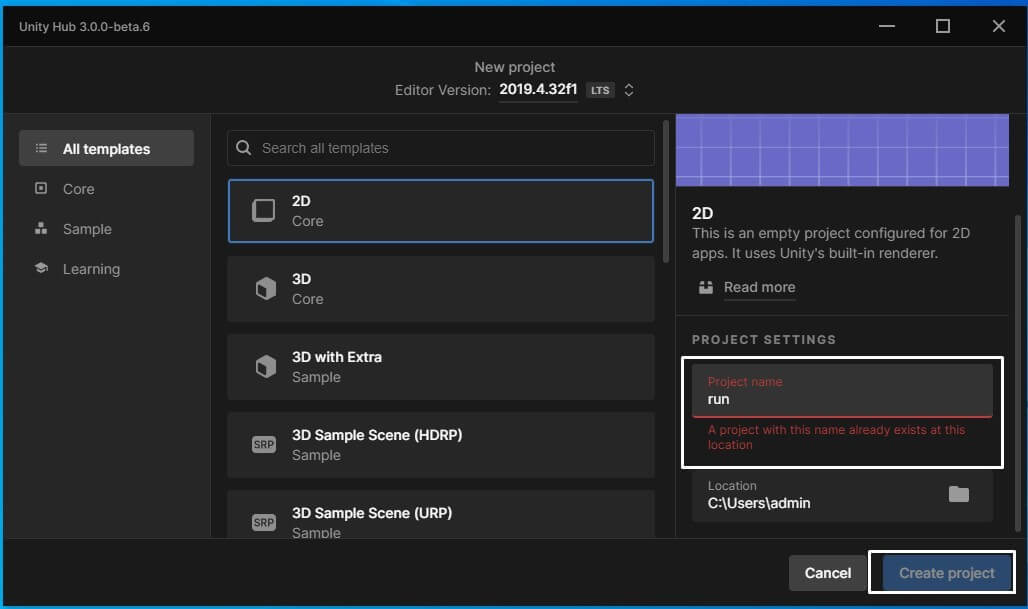Click the 2D template square icon
Image resolution: width=1028 pixels, height=609 pixels.
264,210
